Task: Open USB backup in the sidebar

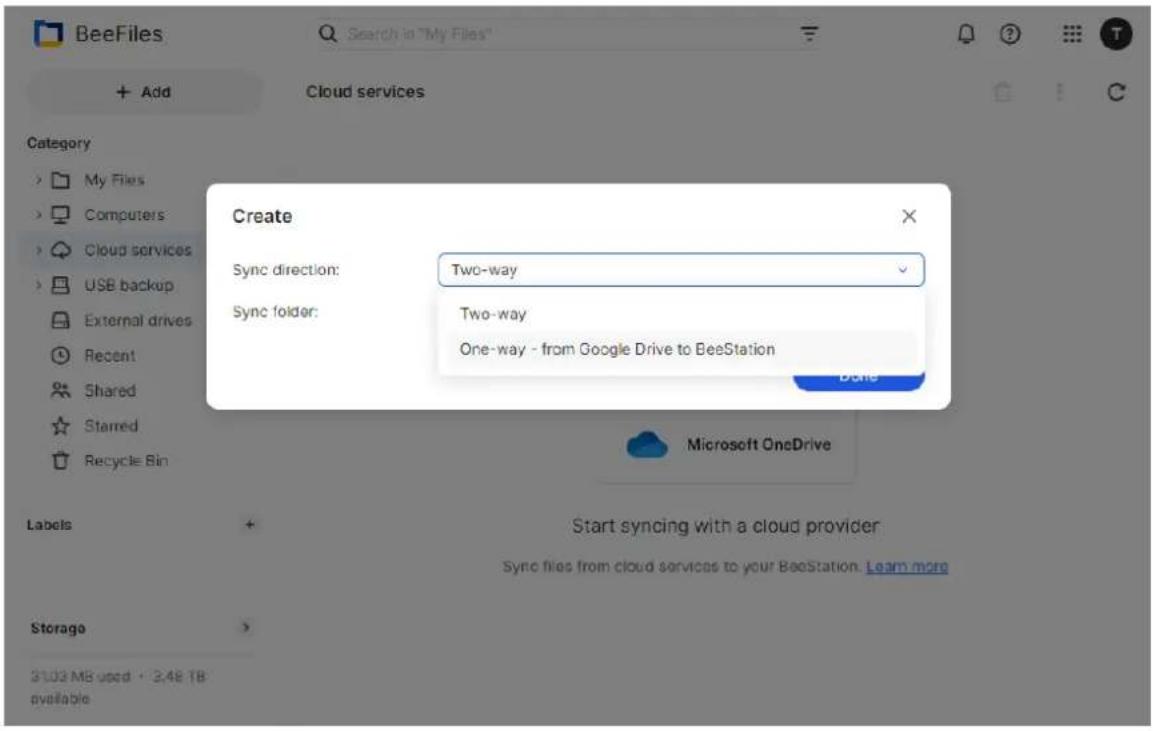Action: (129, 285)
